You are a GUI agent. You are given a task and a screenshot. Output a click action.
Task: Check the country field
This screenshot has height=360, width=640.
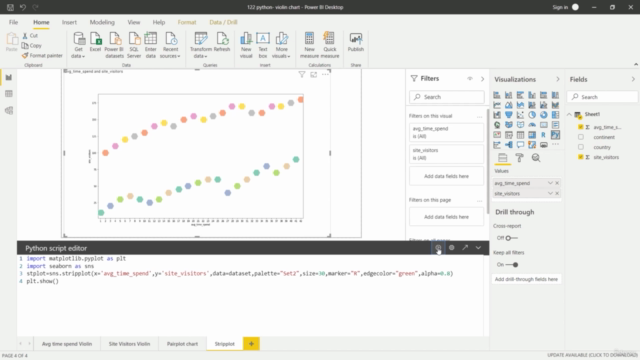pyautogui.click(x=580, y=147)
